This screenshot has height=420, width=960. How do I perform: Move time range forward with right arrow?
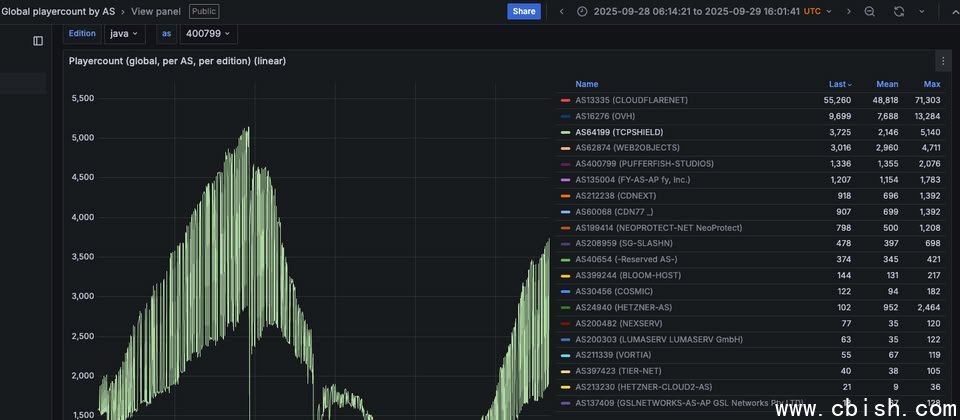pos(849,11)
